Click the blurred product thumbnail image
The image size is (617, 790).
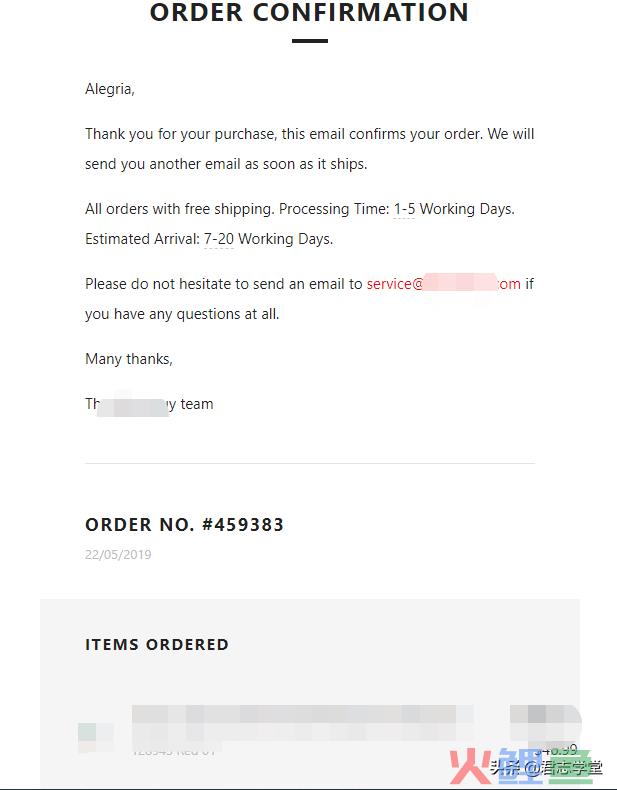(96, 737)
